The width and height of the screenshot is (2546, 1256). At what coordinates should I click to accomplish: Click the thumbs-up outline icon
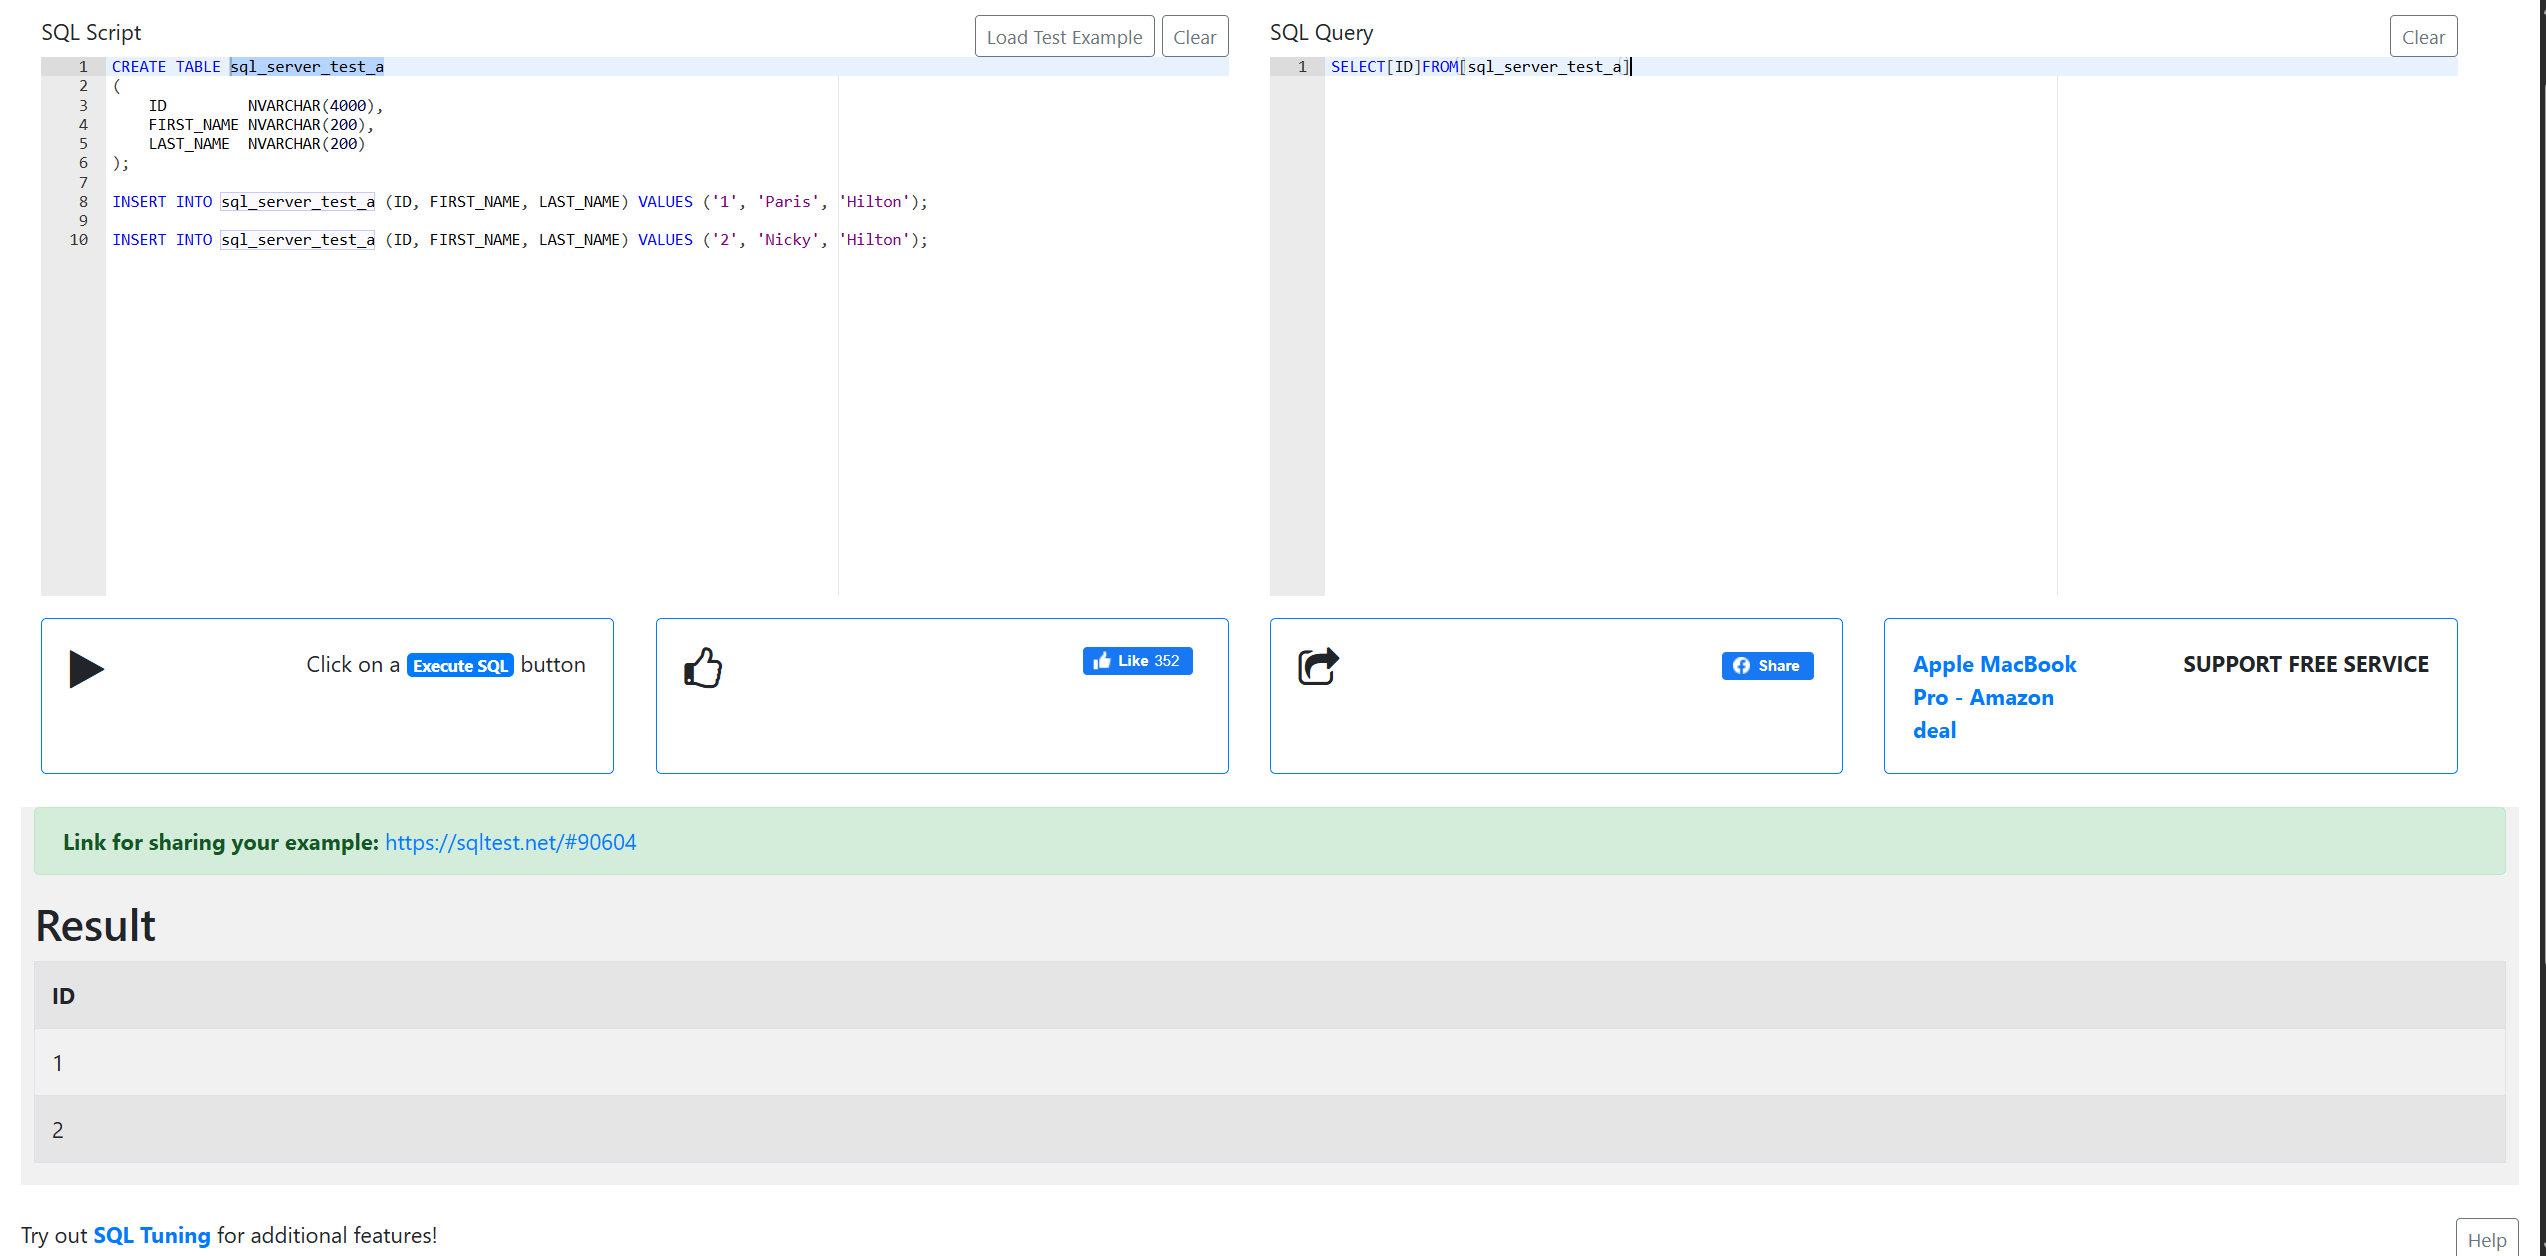703,668
